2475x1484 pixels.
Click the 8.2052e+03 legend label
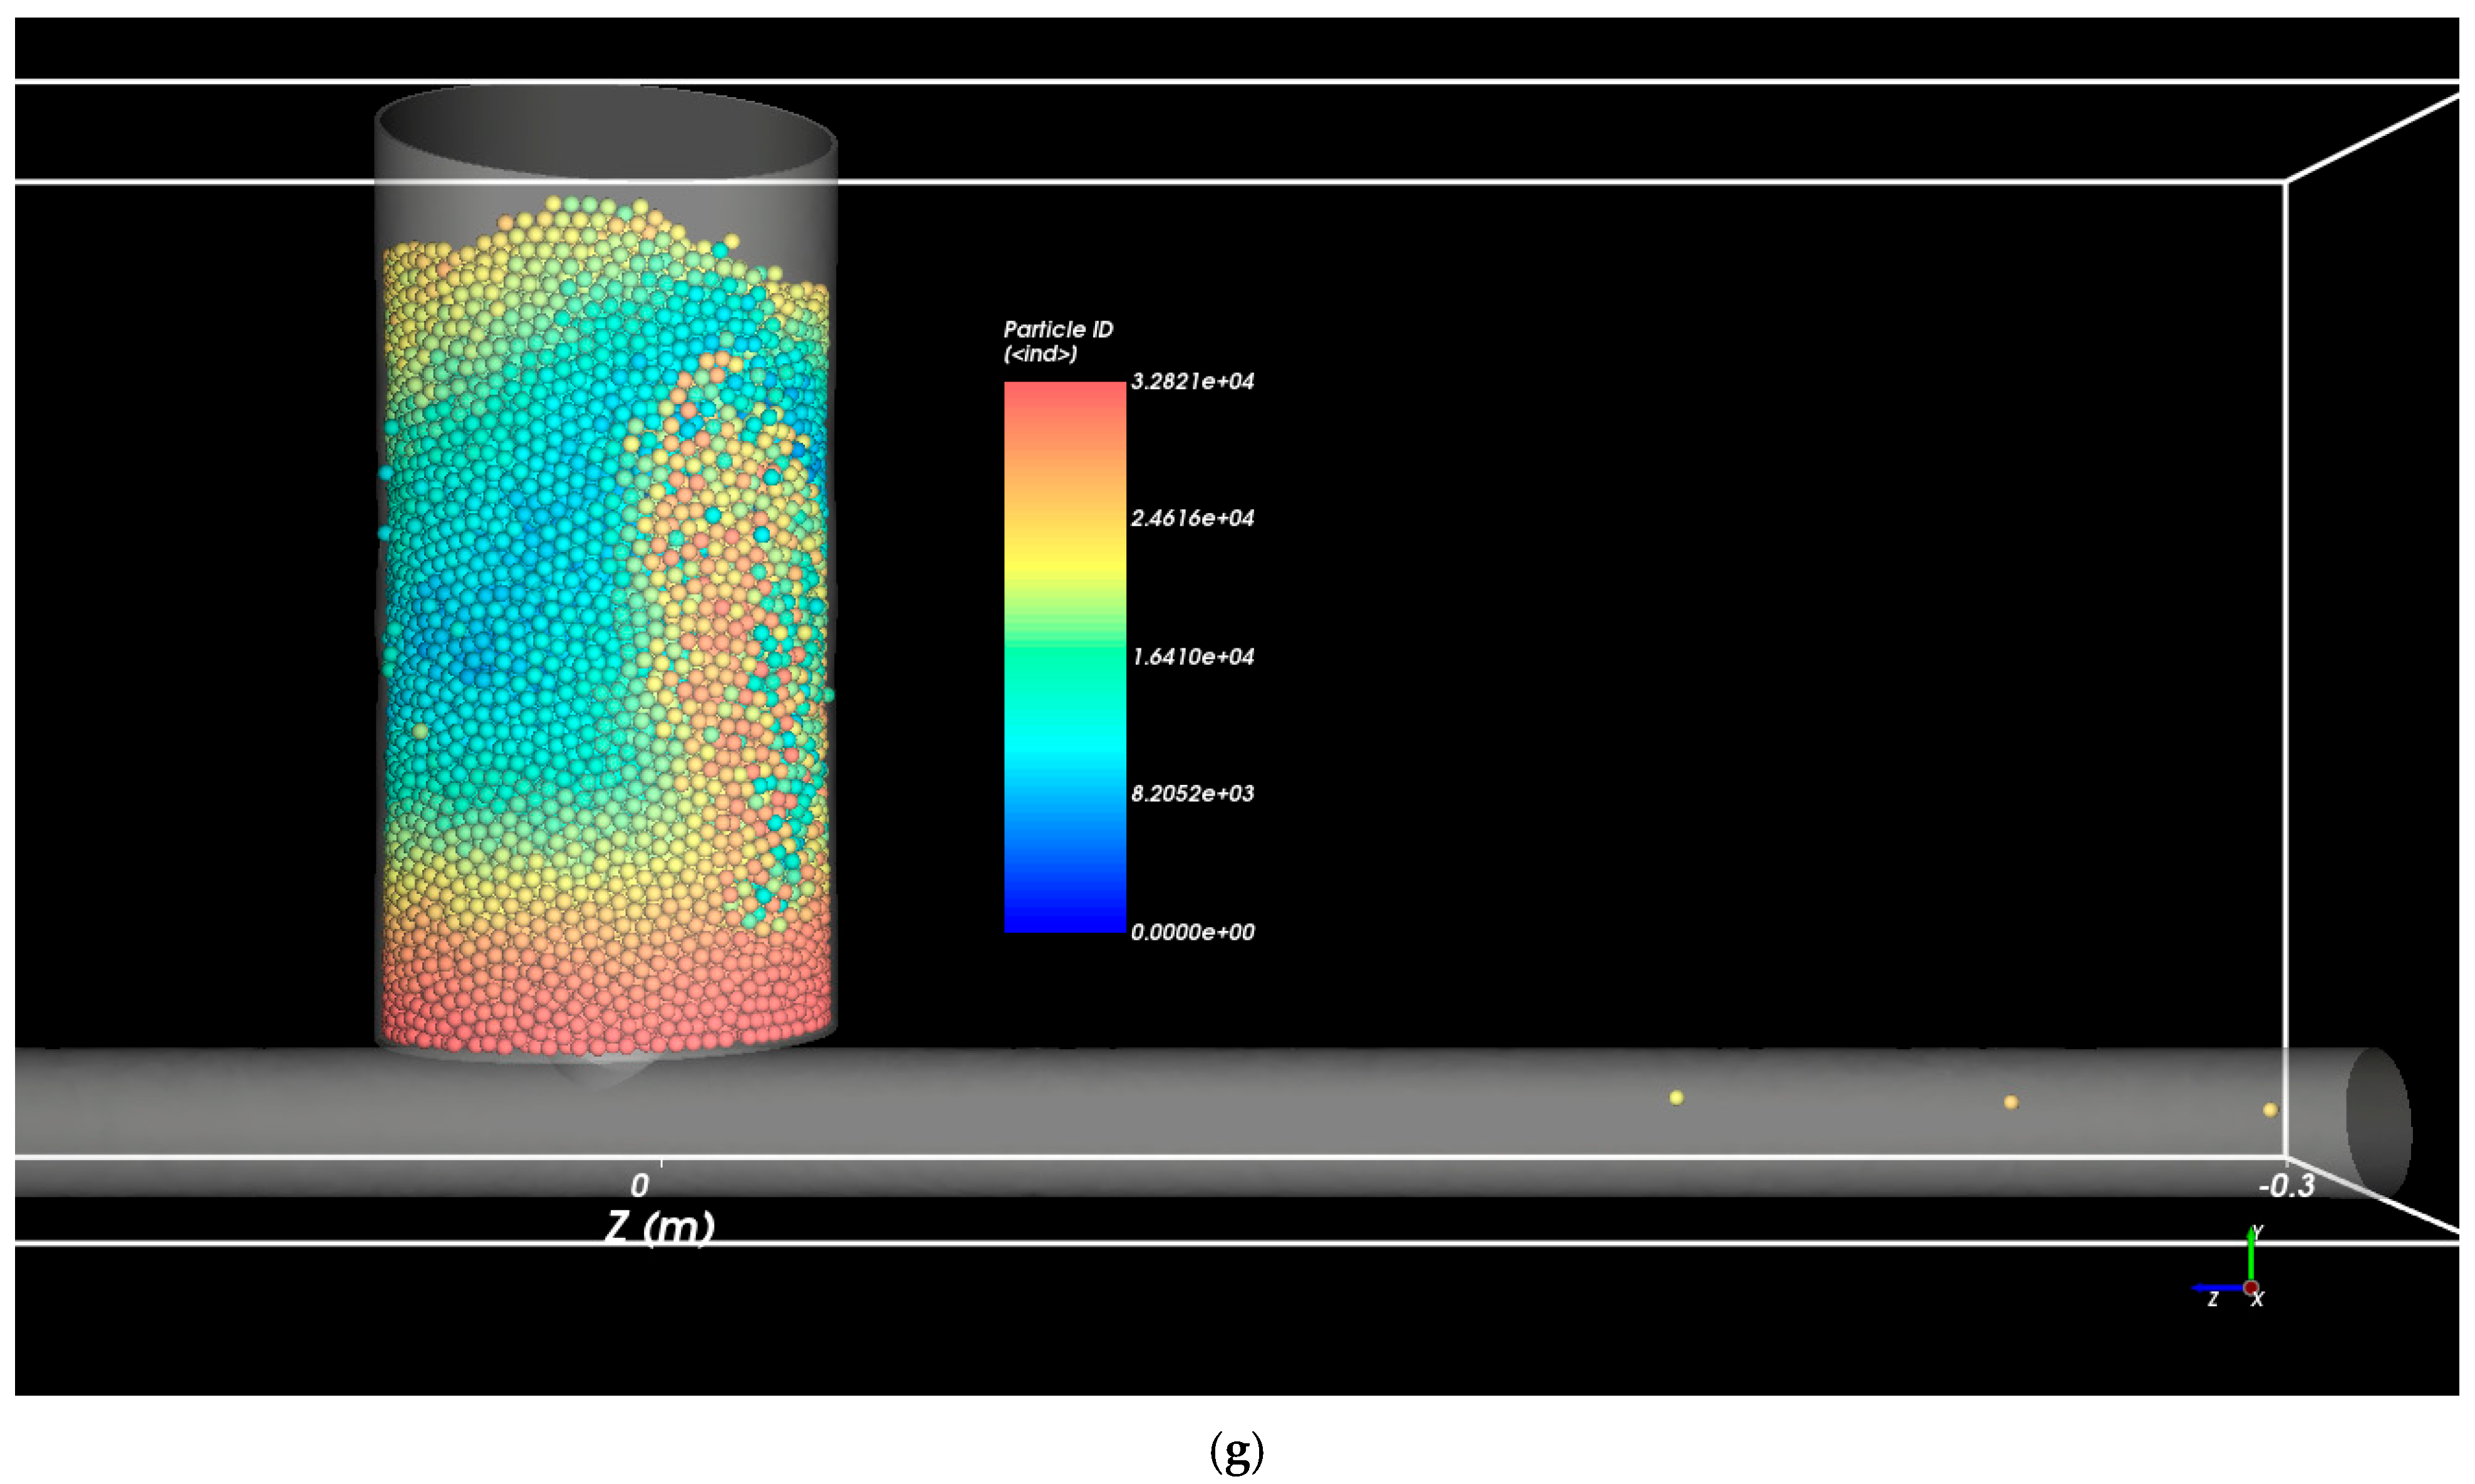[1192, 794]
